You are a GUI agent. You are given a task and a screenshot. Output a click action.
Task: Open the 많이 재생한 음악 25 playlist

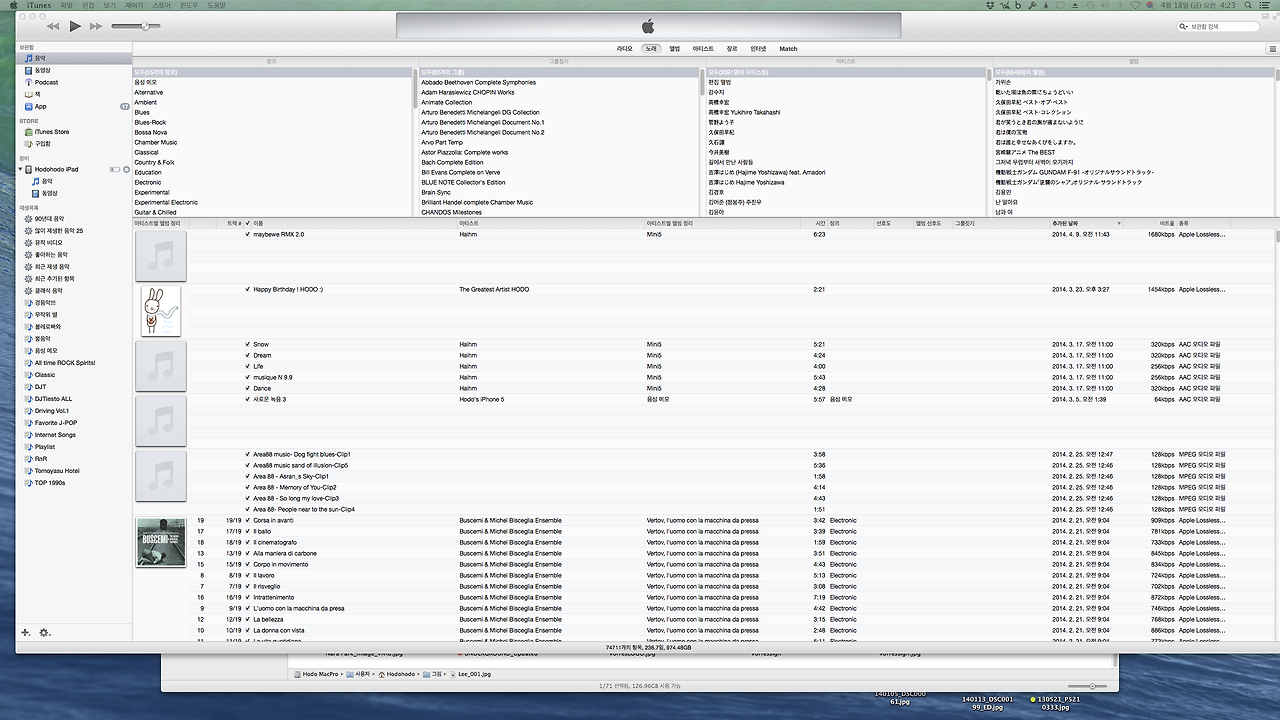pyautogui.click(x=59, y=230)
